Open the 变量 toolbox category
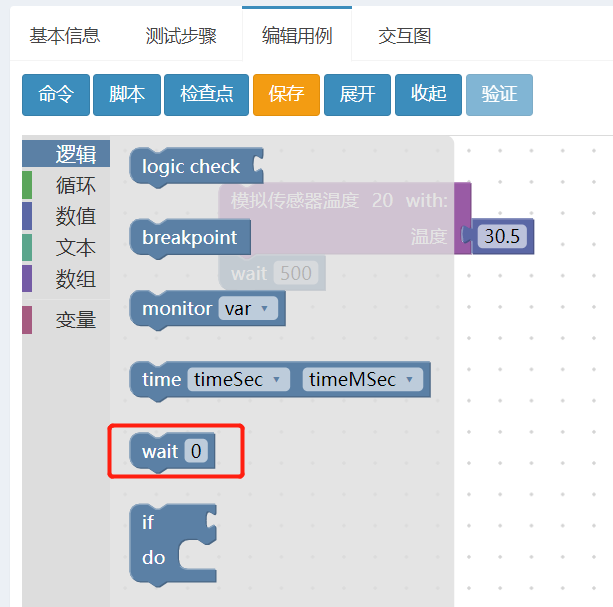Viewport: 613px width, 607px height. (66, 320)
